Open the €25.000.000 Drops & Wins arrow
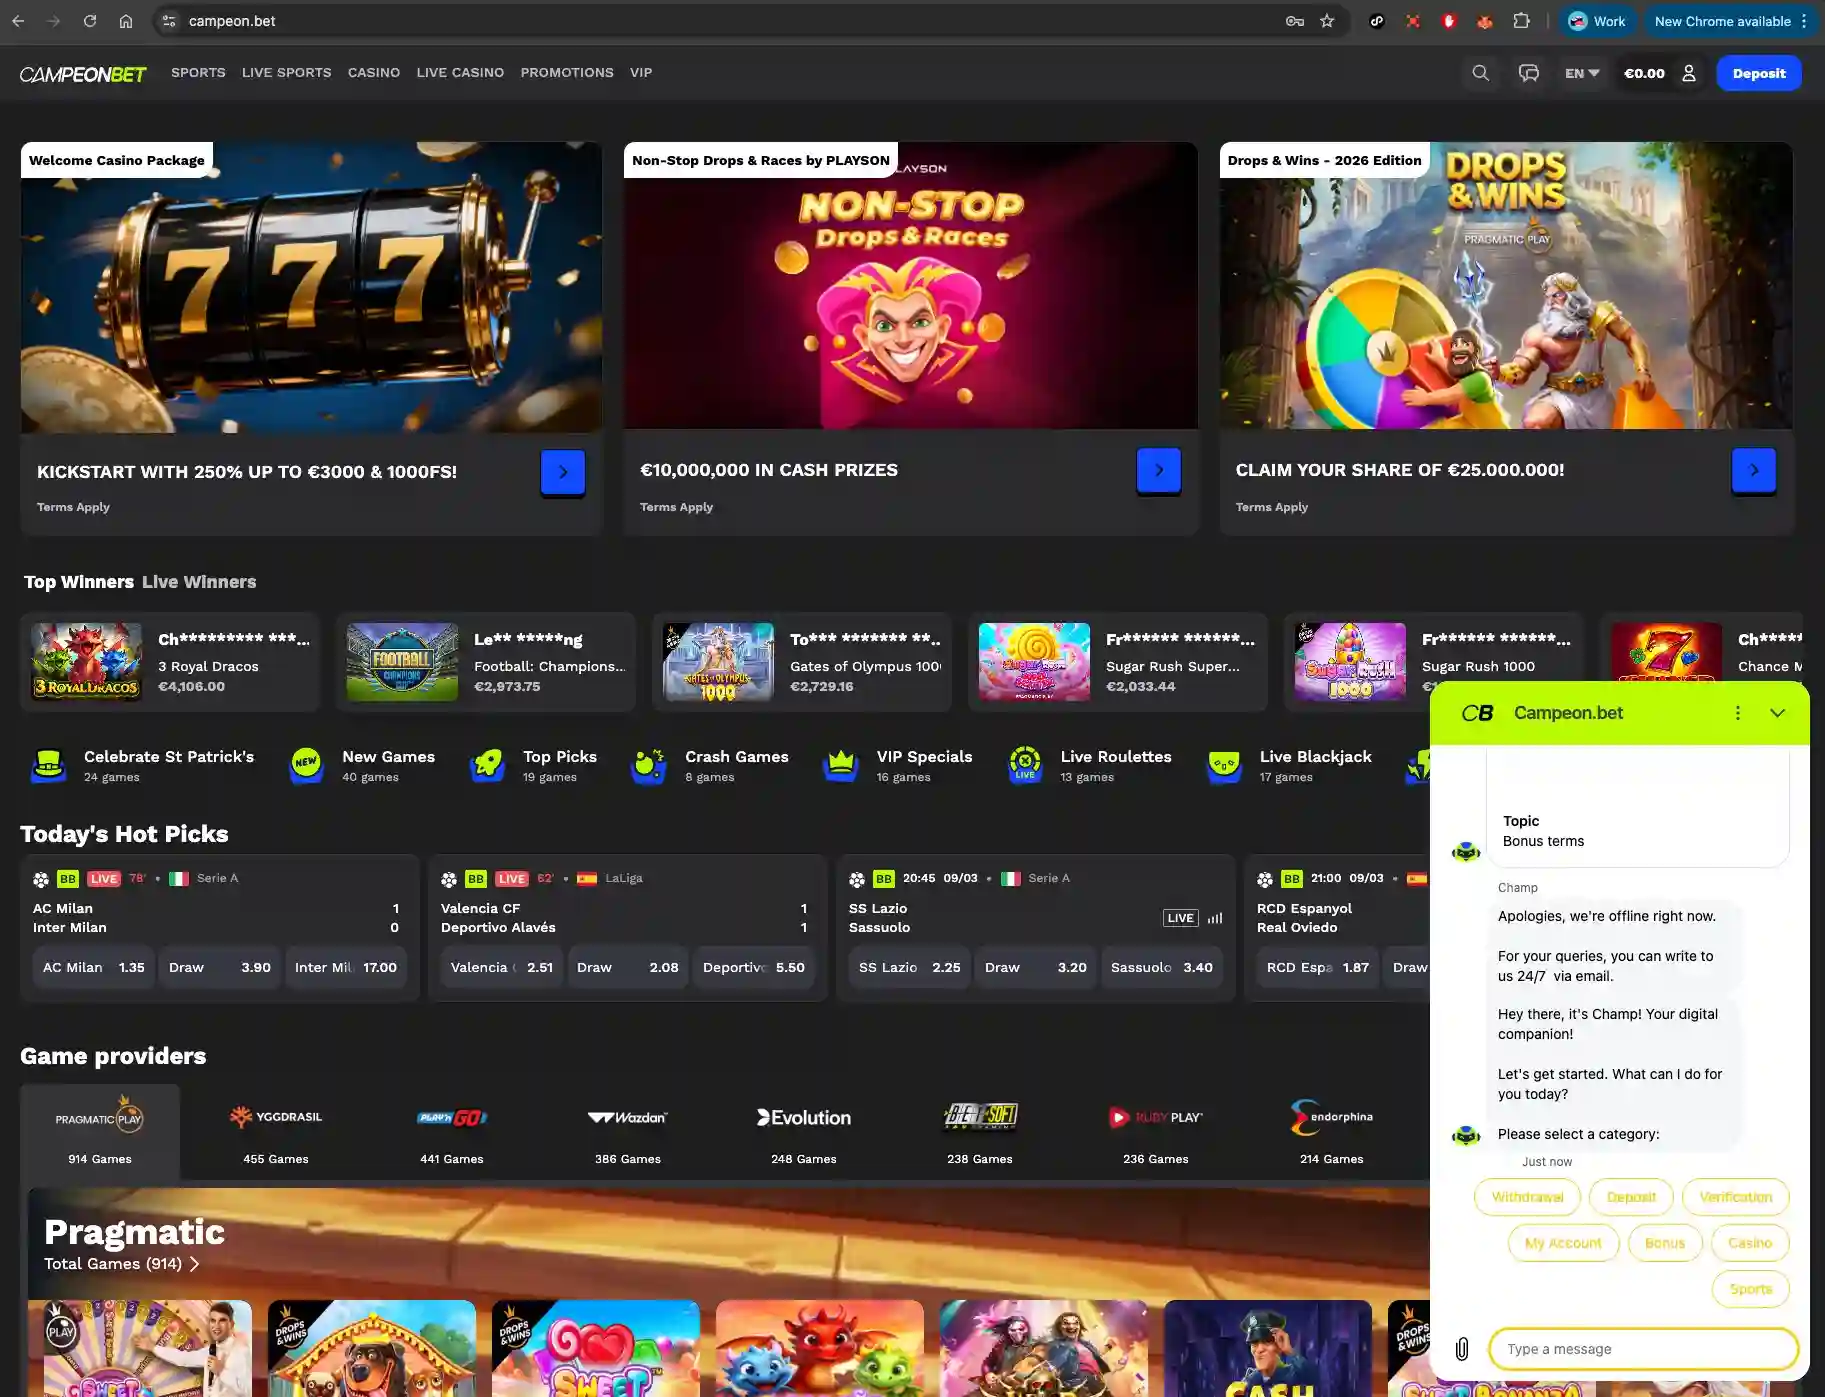Viewport: 1825px width, 1397px height. pyautogui.click(x=1754, y=471)
